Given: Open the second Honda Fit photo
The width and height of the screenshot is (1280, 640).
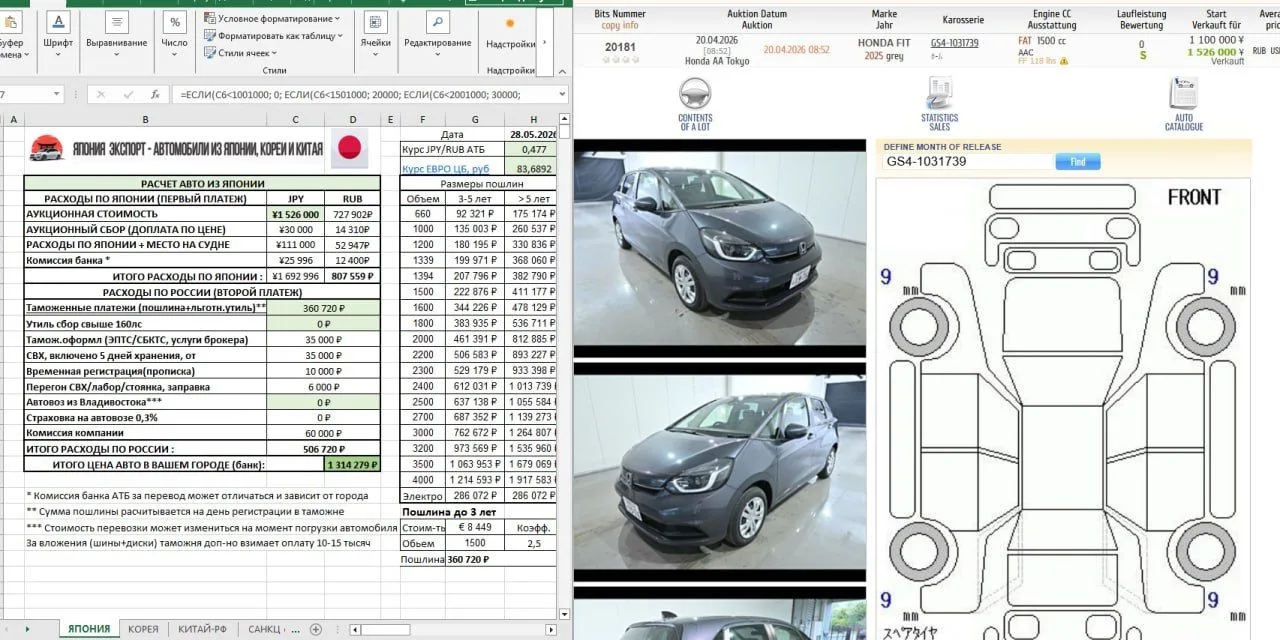Looking at the screenshot, I should pos(720,473).
